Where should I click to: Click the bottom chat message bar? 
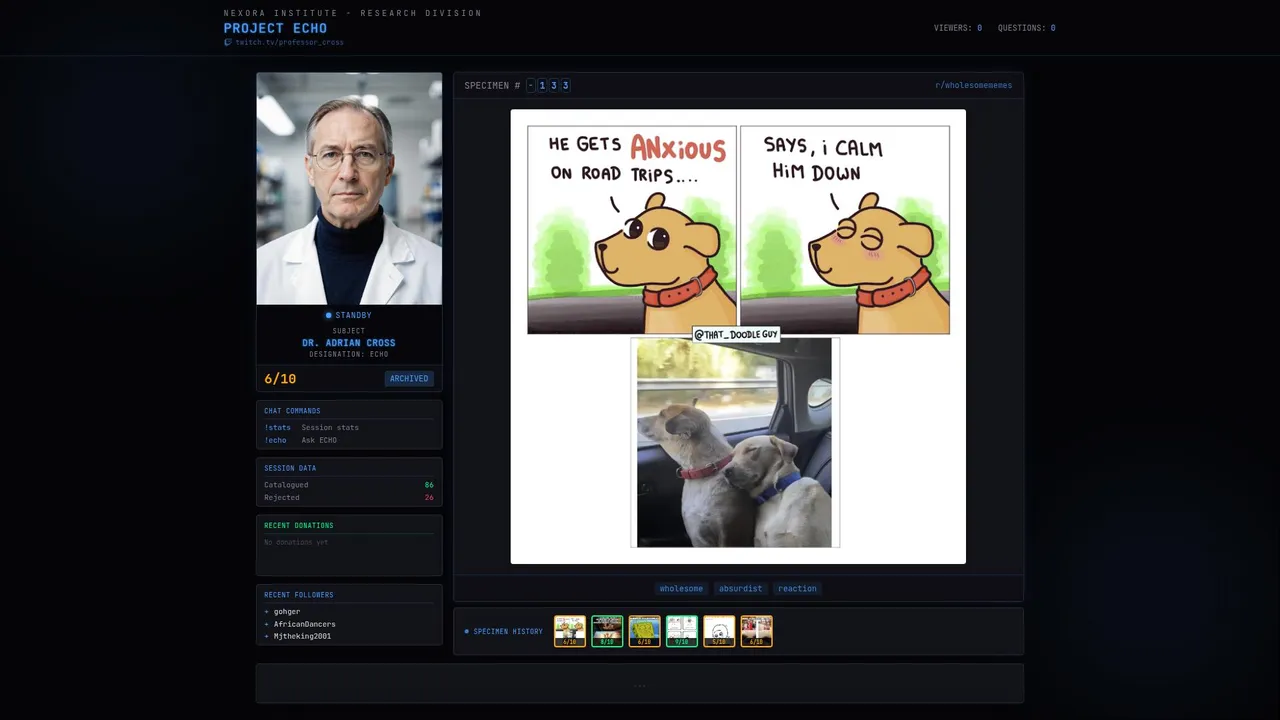(640, 684)
